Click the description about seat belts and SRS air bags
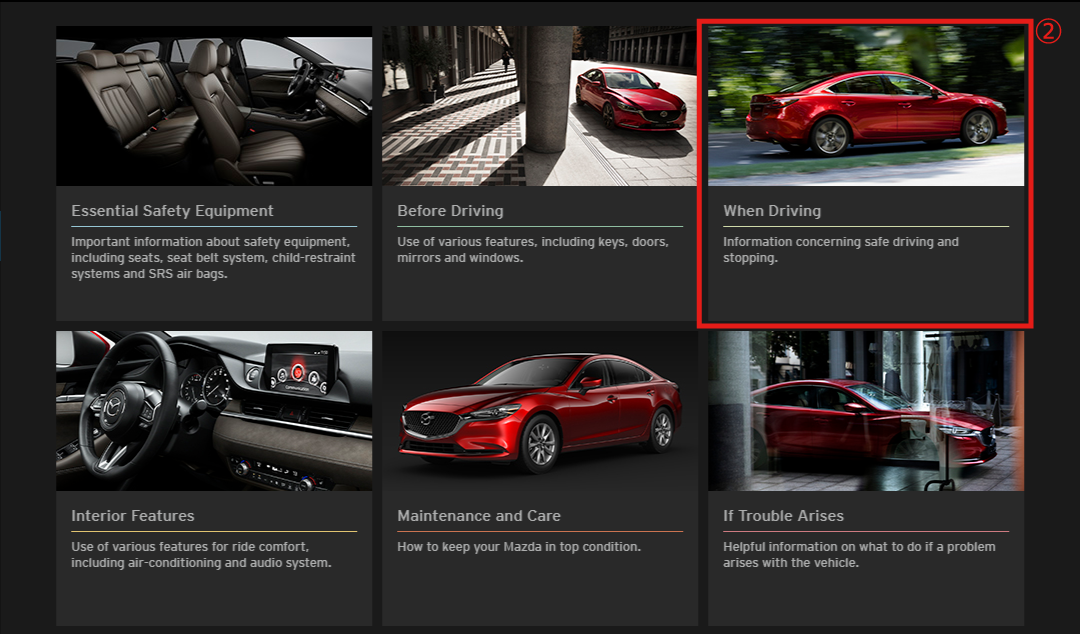This screenshot has width=1080, height=634. pyautogui.click(x=213, y=258)
